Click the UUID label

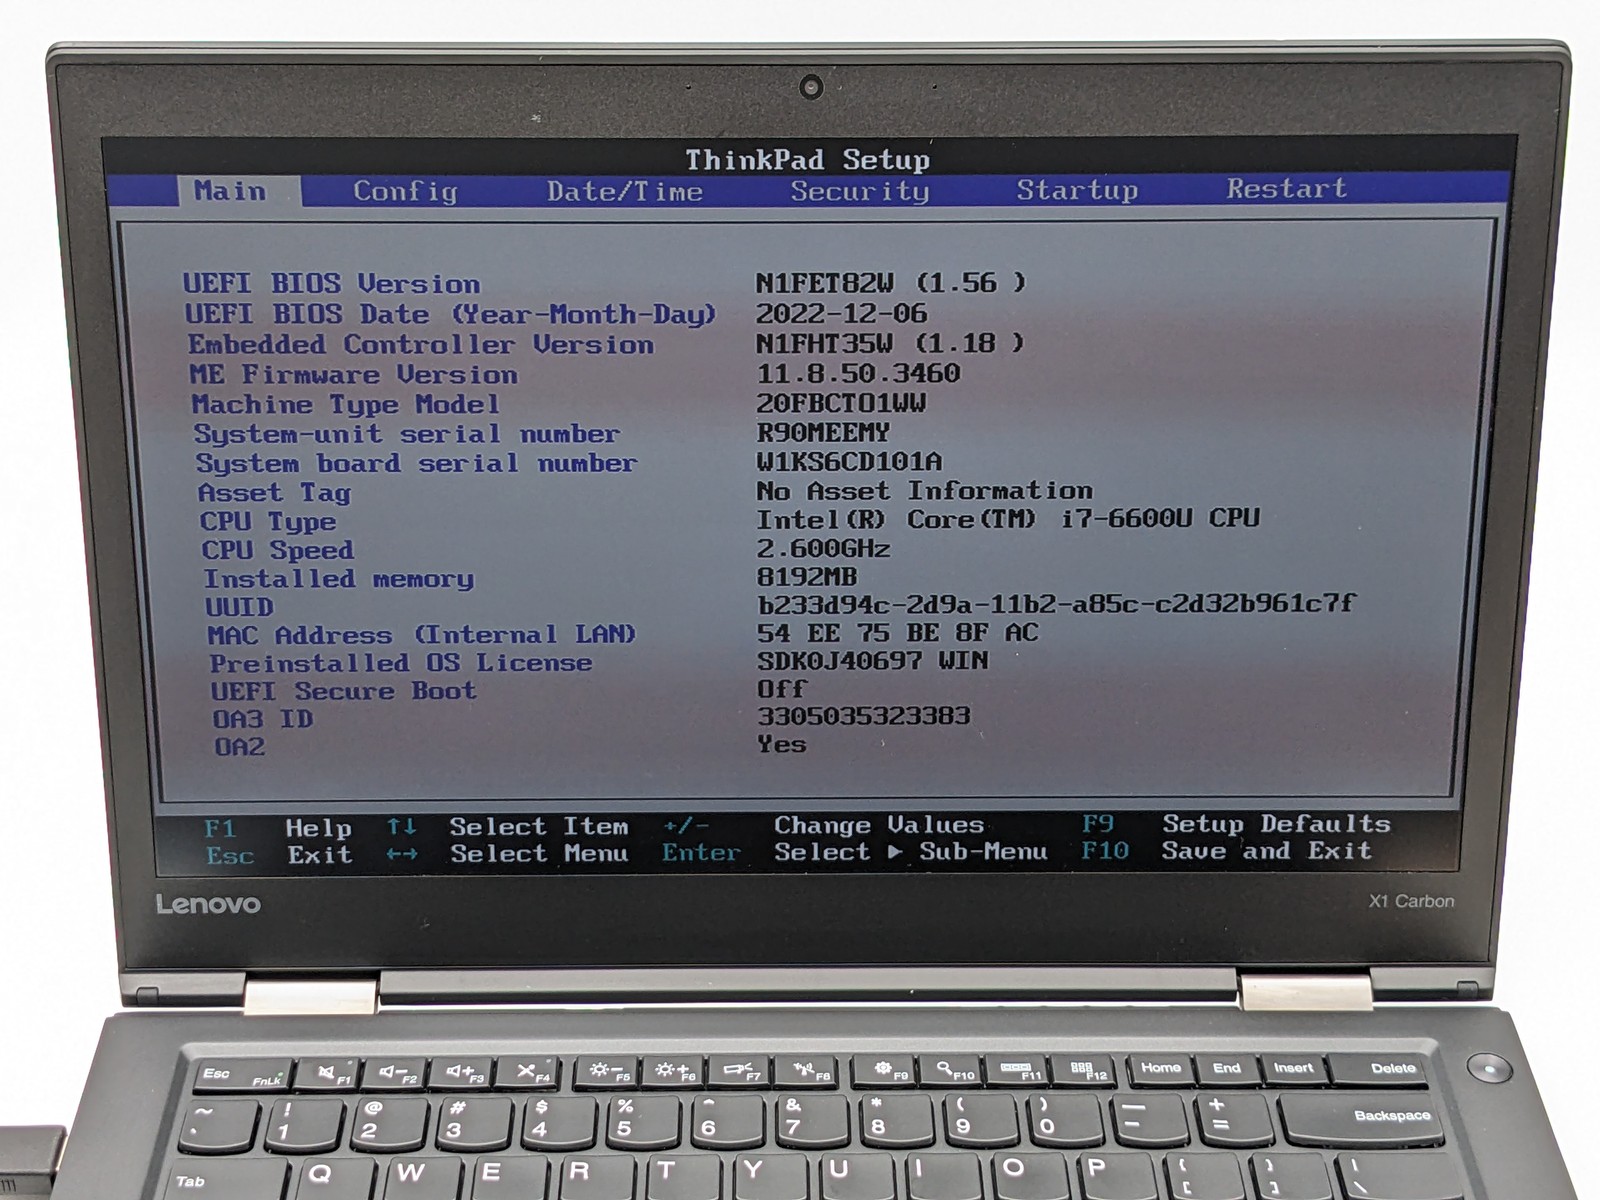tap(239, 607)
